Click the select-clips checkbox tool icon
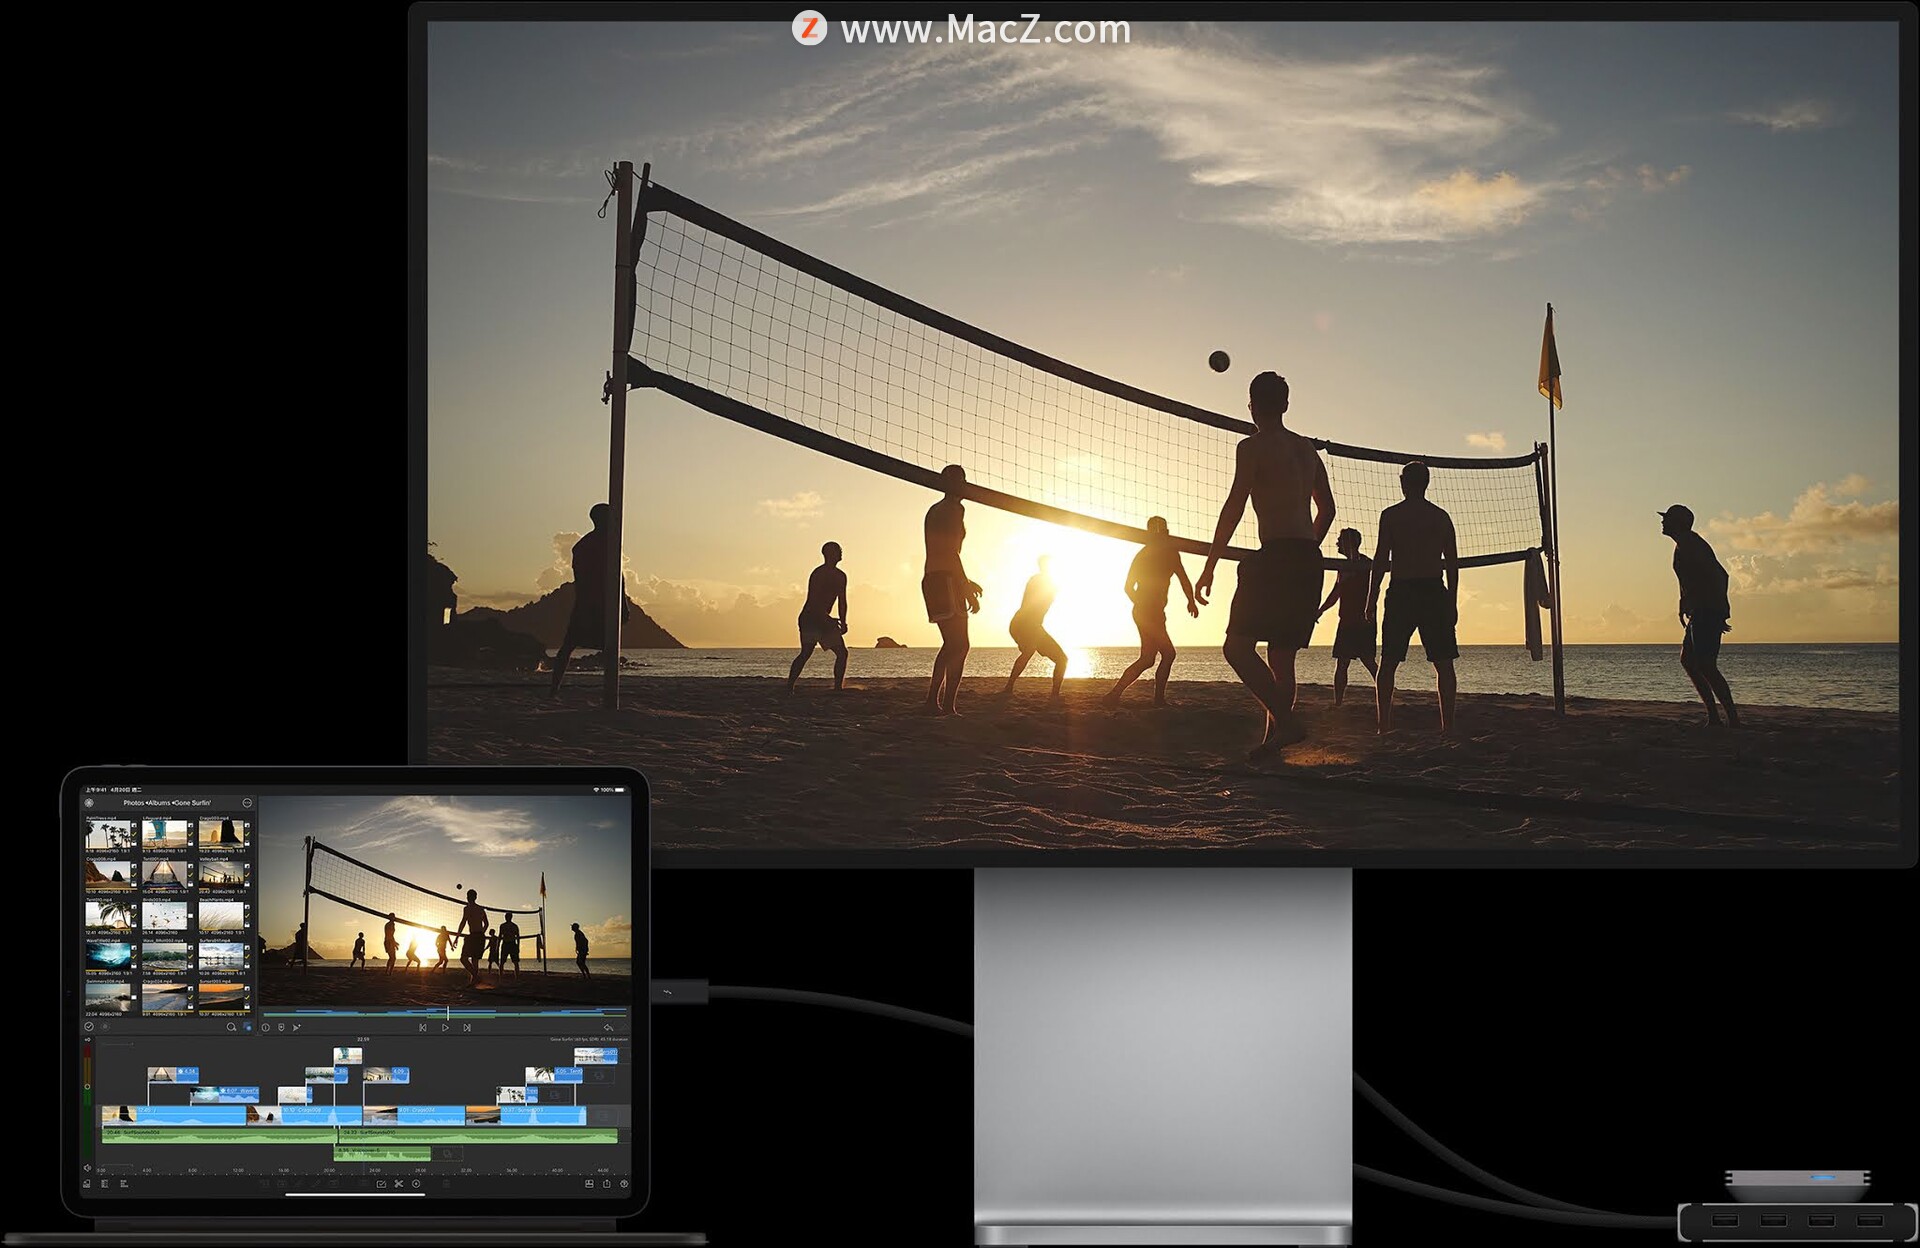This screenshot has height=1248, width=1920. point(381,1184)
